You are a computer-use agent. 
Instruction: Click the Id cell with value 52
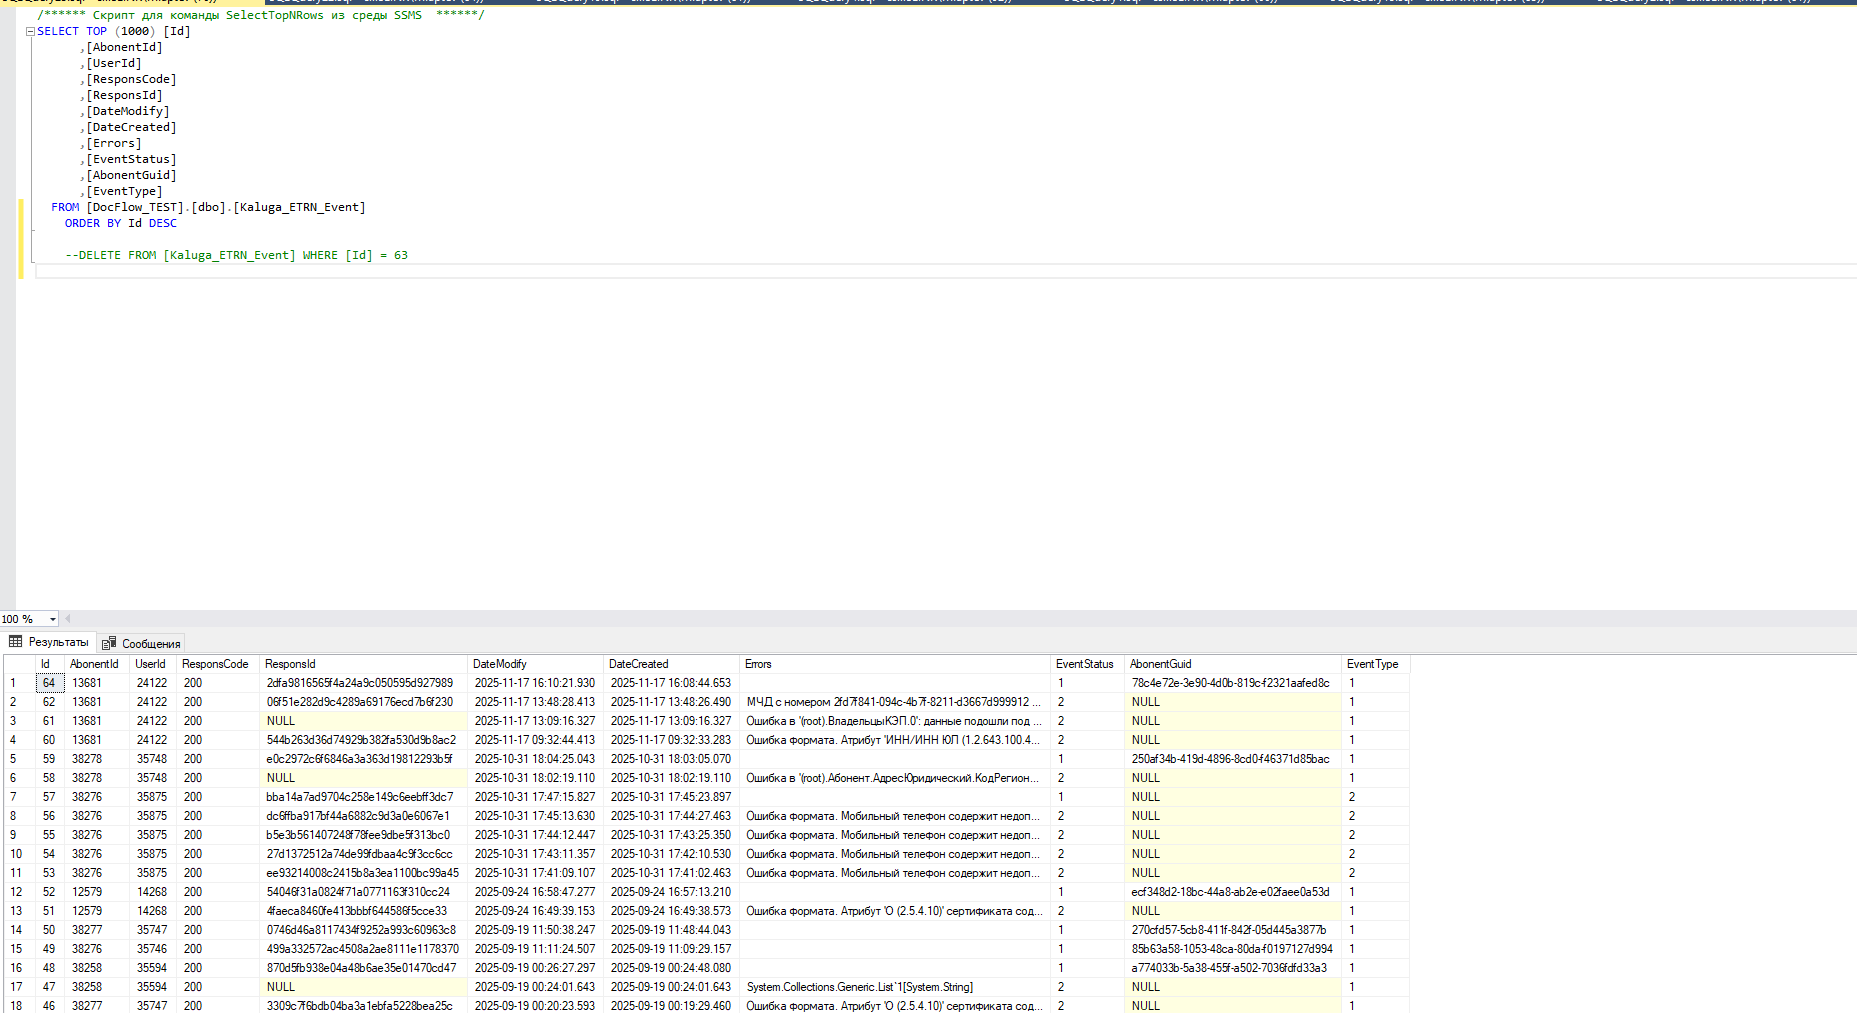pyautogui.click(x=50, y=892)
